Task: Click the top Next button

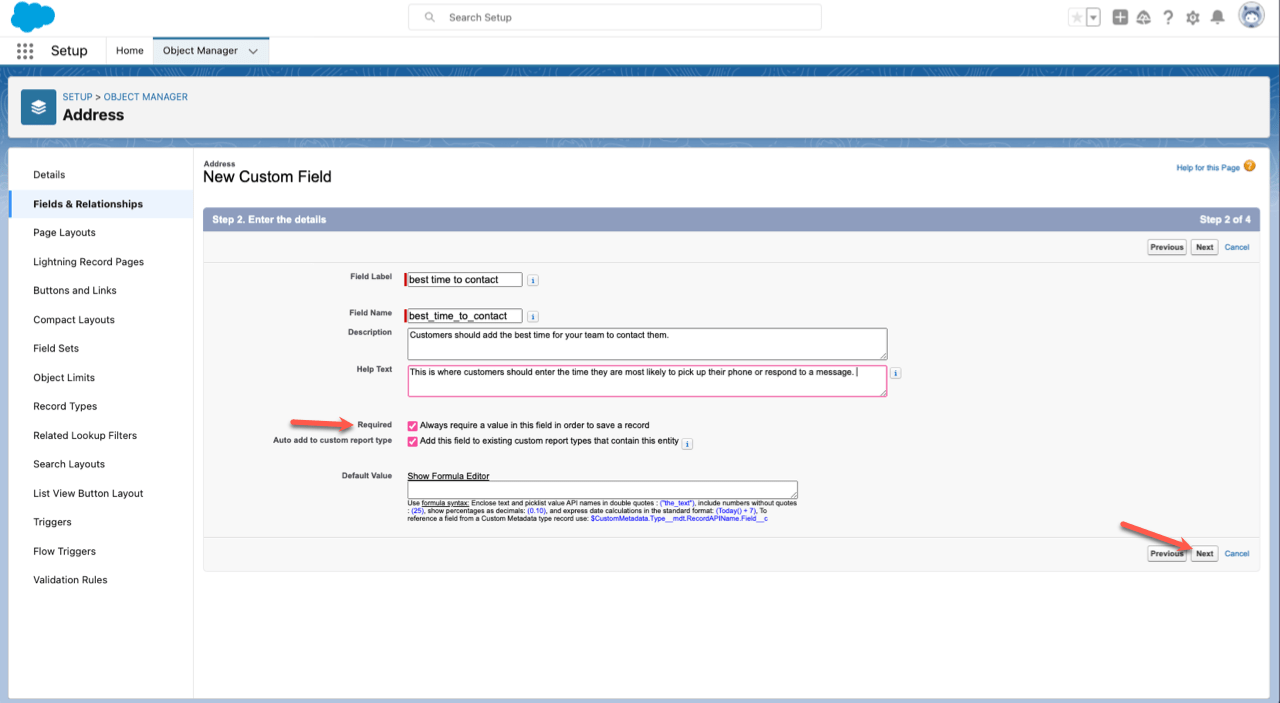Action: pyautogui.click(x=1205, y=247)
